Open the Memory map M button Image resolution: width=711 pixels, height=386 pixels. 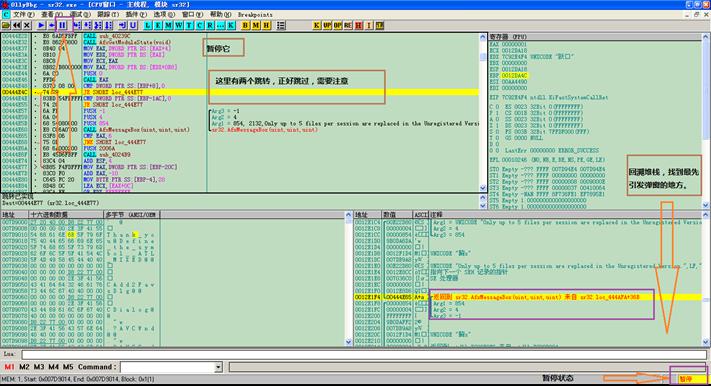(x=169, y=25)
